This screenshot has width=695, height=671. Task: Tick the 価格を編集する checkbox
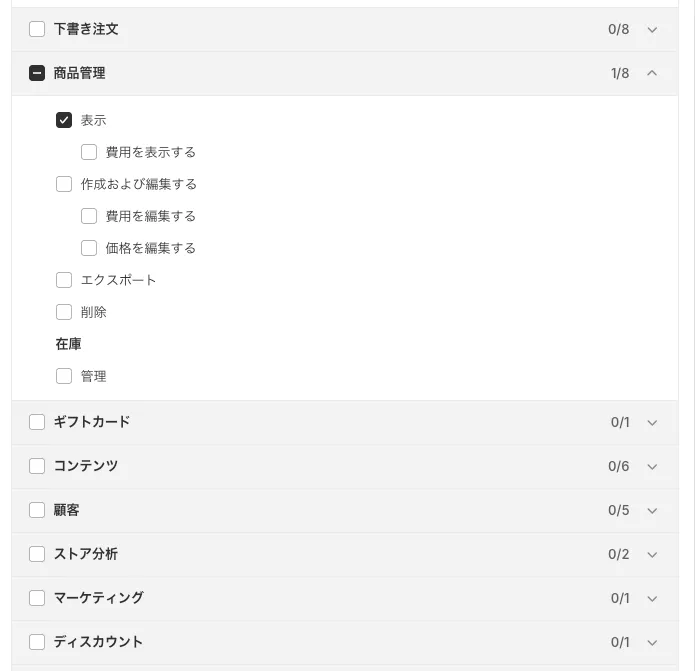(x=89, y=248)
